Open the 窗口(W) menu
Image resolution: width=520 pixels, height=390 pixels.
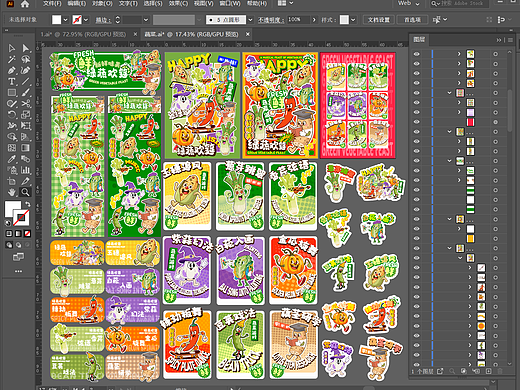pyautogui.click(x=230, y=3)
